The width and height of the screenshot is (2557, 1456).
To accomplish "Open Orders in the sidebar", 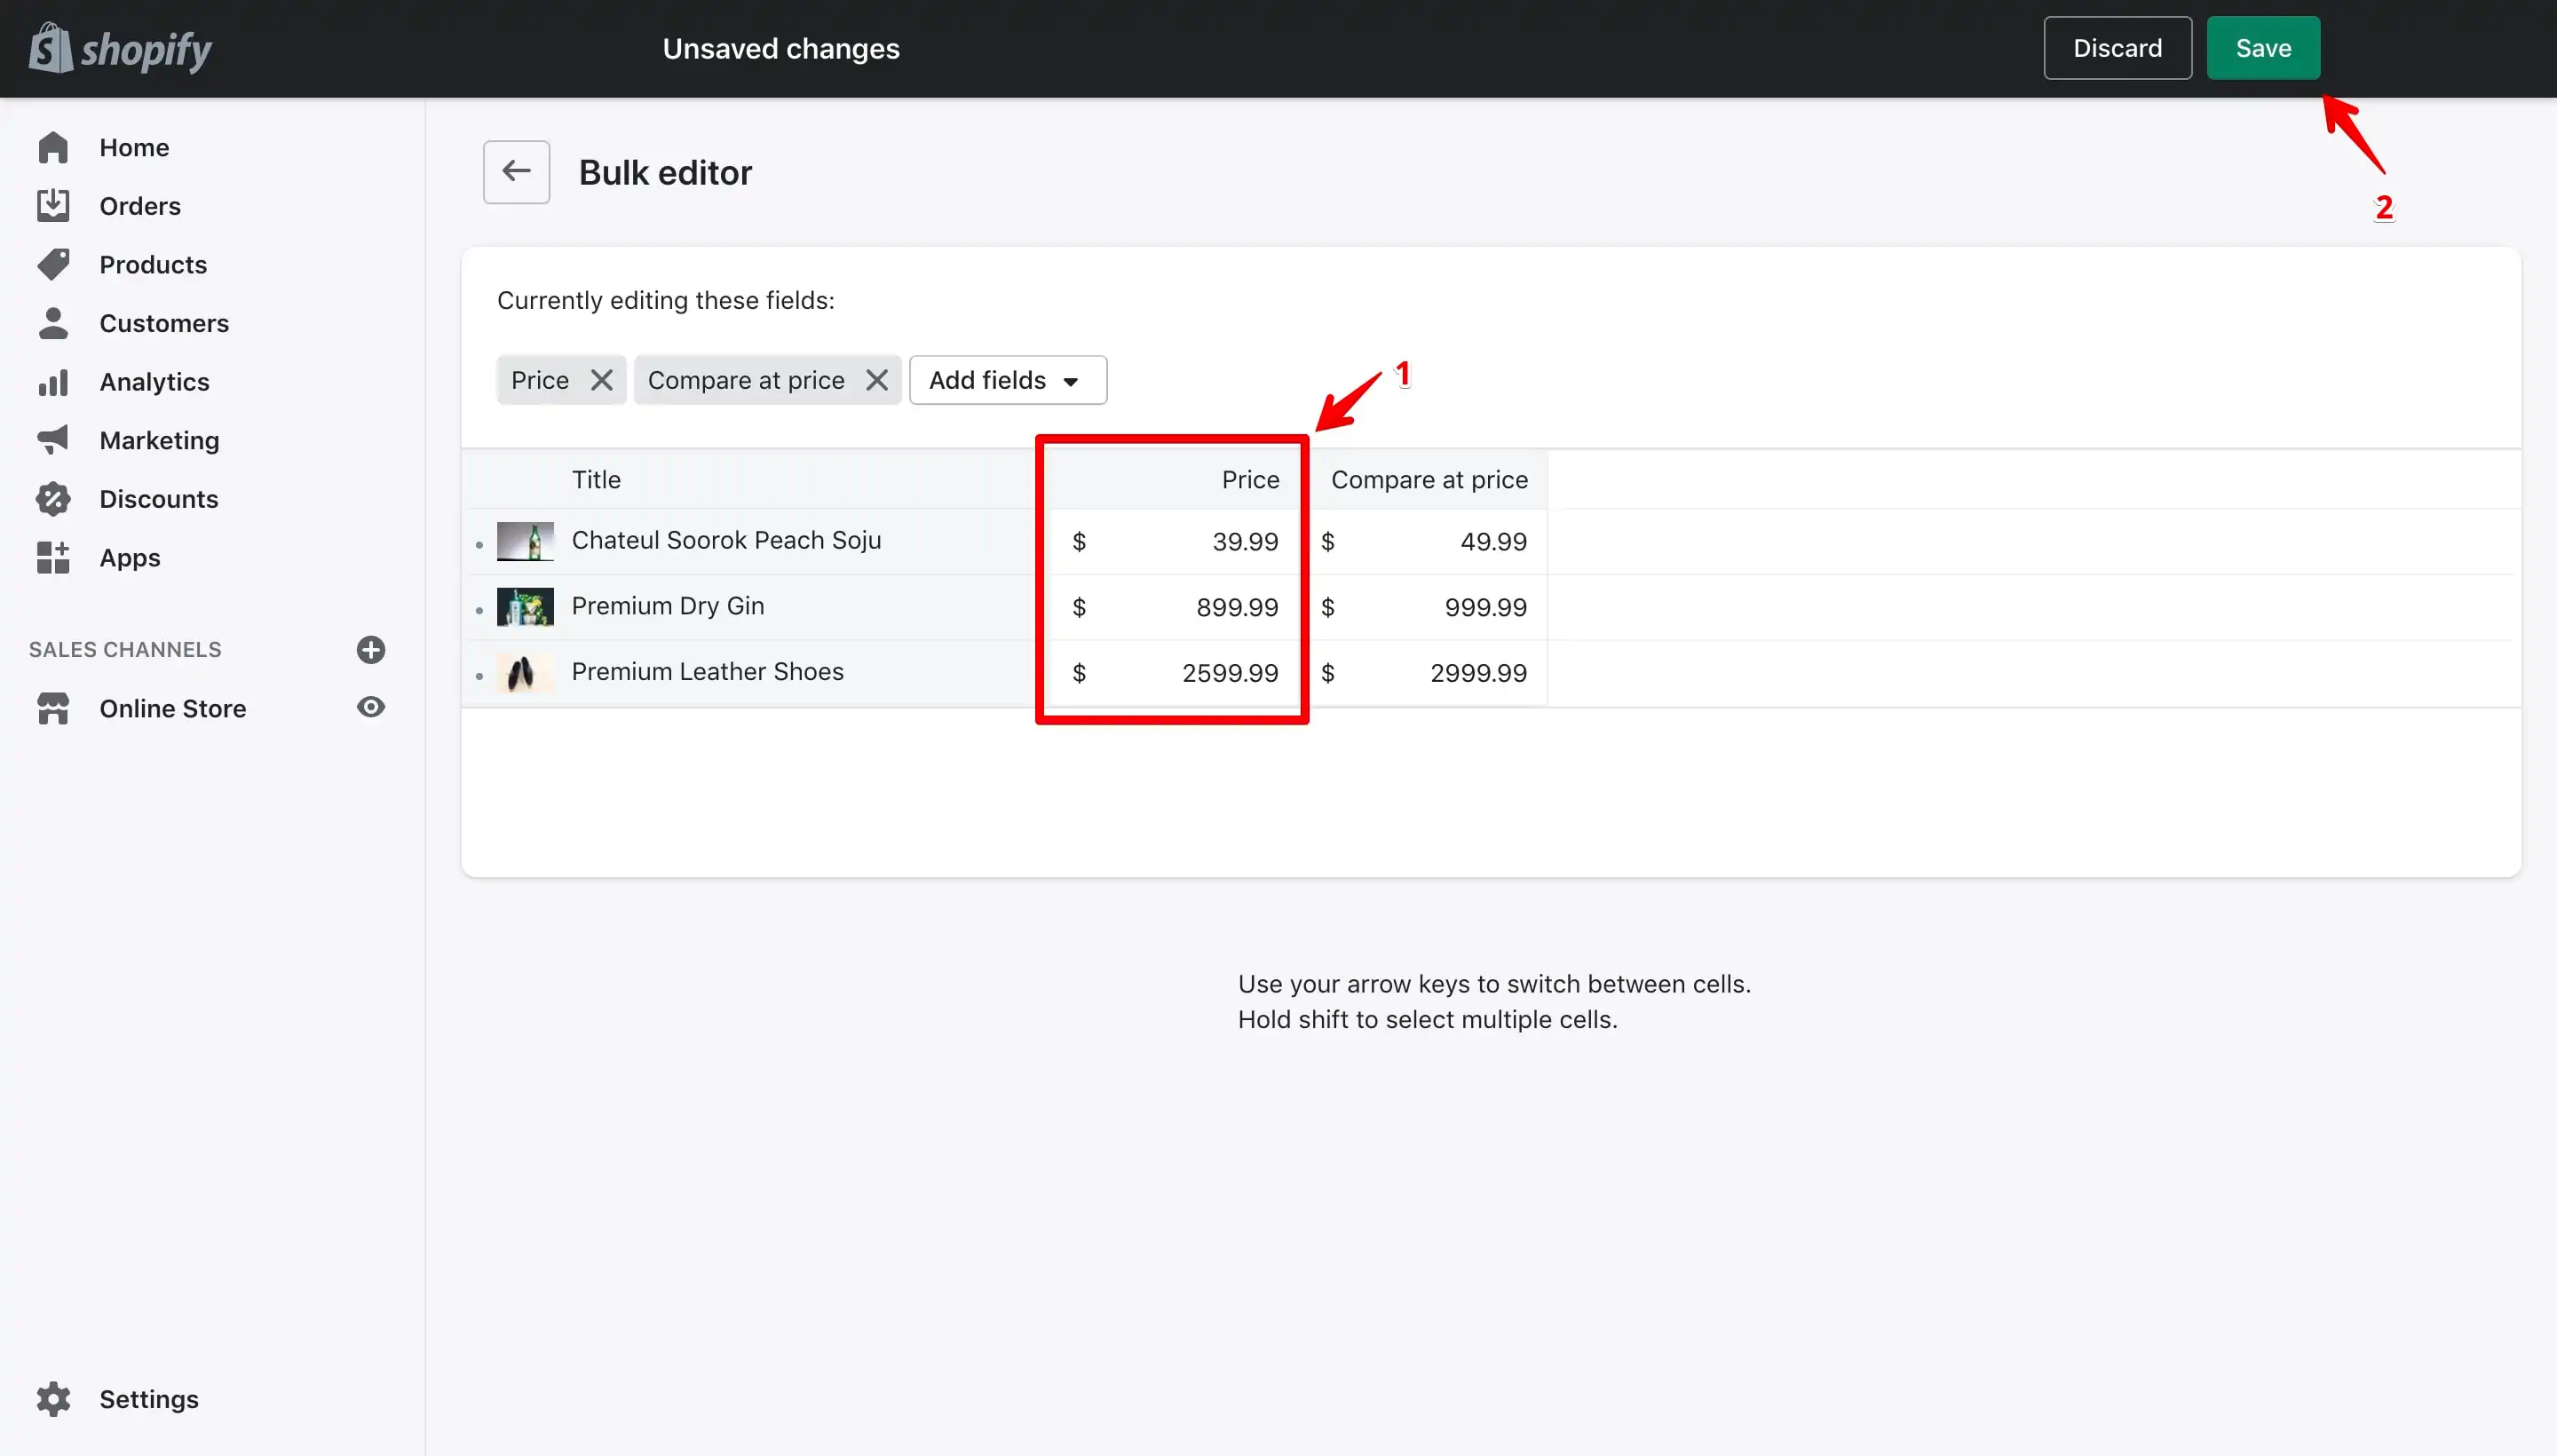I will (140, 206).
